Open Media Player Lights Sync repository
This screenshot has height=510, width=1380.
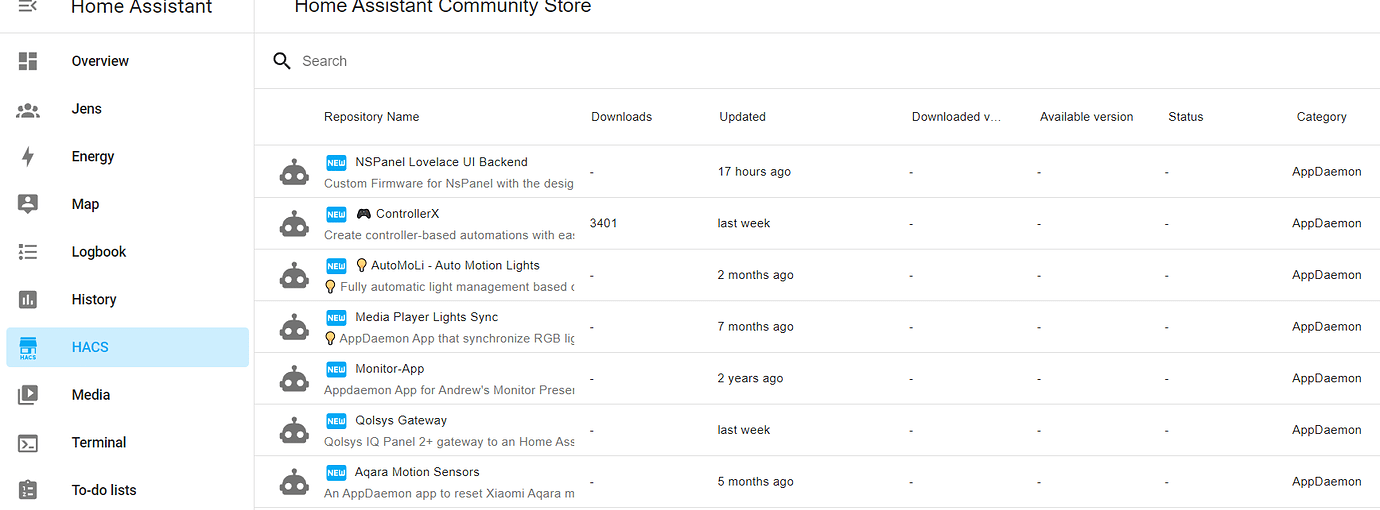click(426, 317)
